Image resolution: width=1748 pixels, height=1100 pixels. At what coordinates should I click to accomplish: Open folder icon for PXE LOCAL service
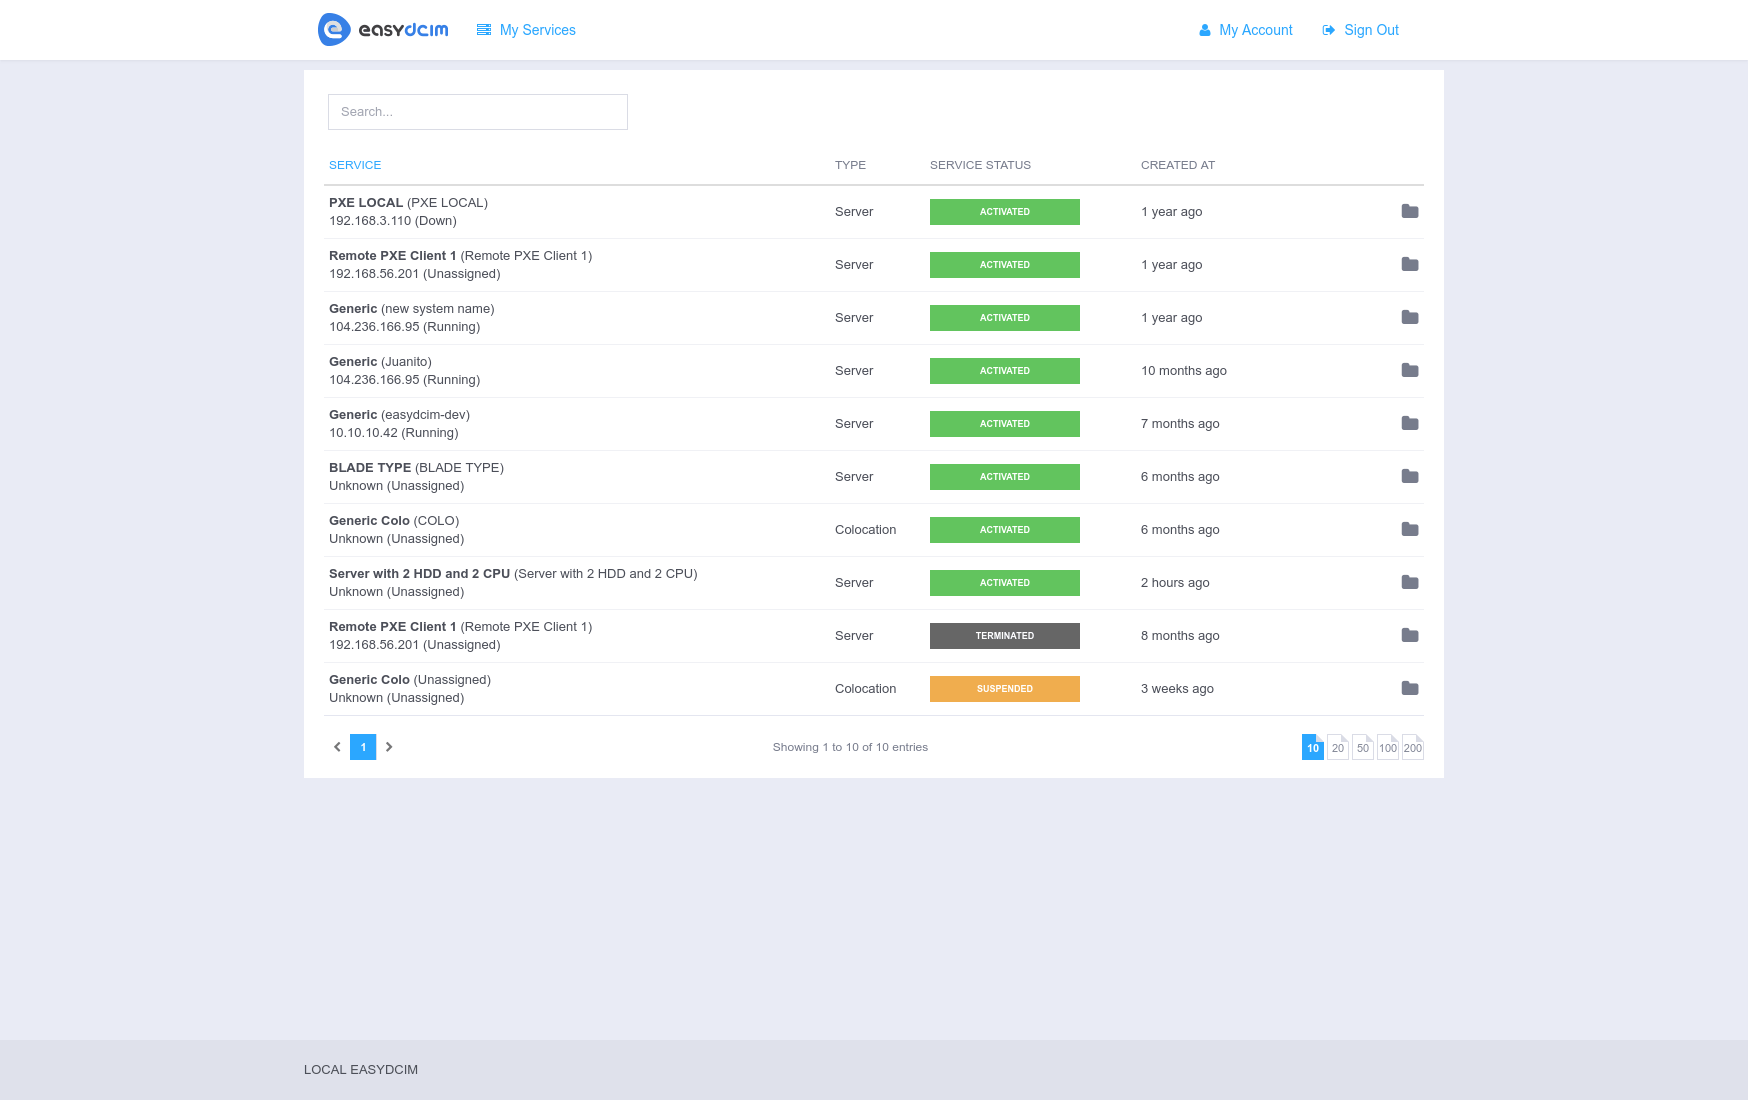coord(1410,211)
